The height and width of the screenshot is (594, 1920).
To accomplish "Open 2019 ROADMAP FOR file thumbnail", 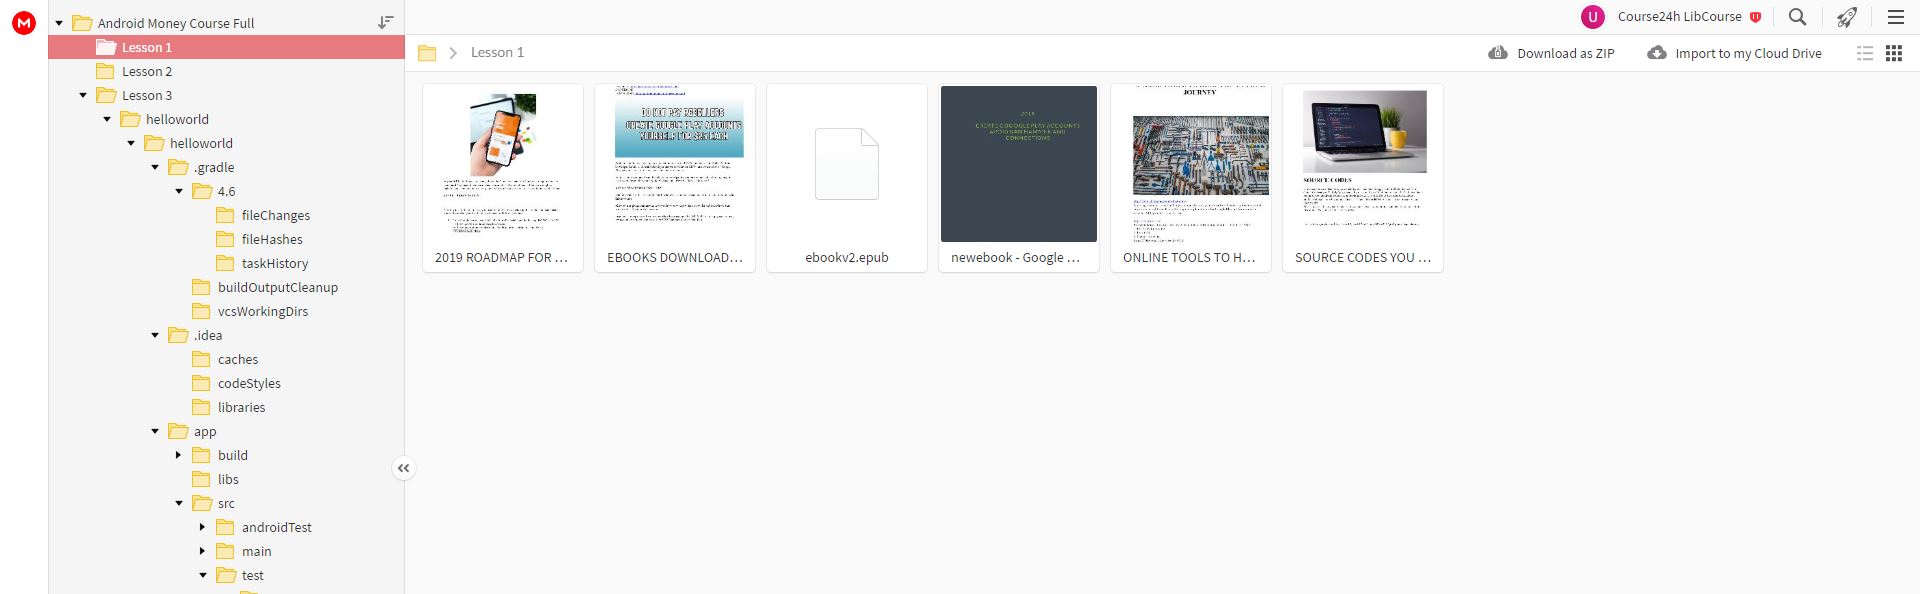I will click(x=503, y=178).
